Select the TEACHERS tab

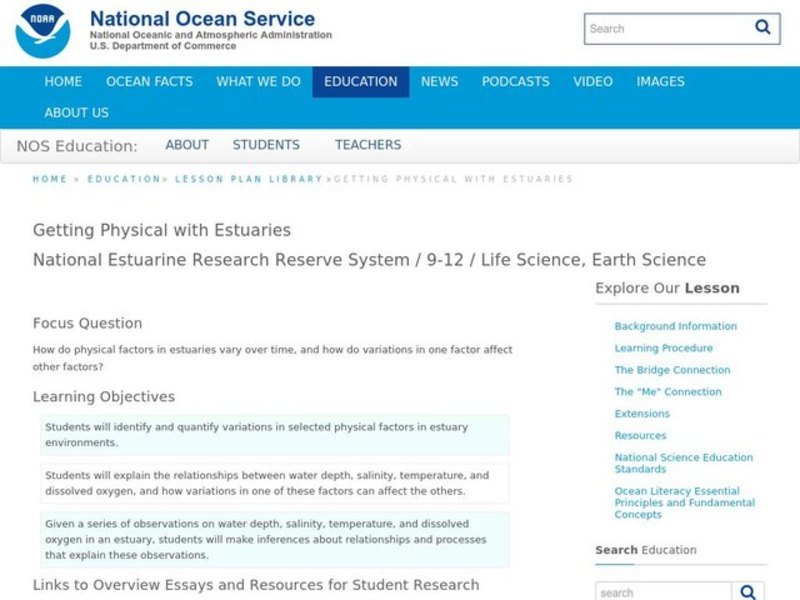coord(368,144)
